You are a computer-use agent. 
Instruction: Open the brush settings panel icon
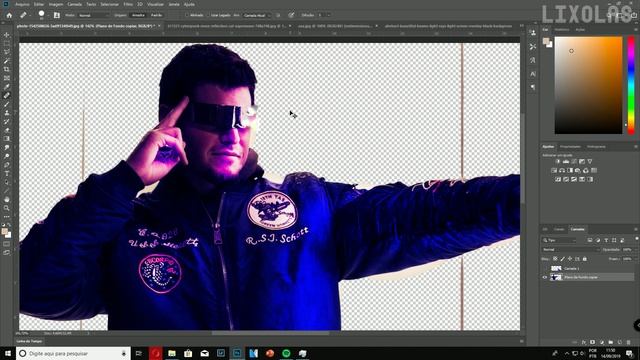[57, 15]
